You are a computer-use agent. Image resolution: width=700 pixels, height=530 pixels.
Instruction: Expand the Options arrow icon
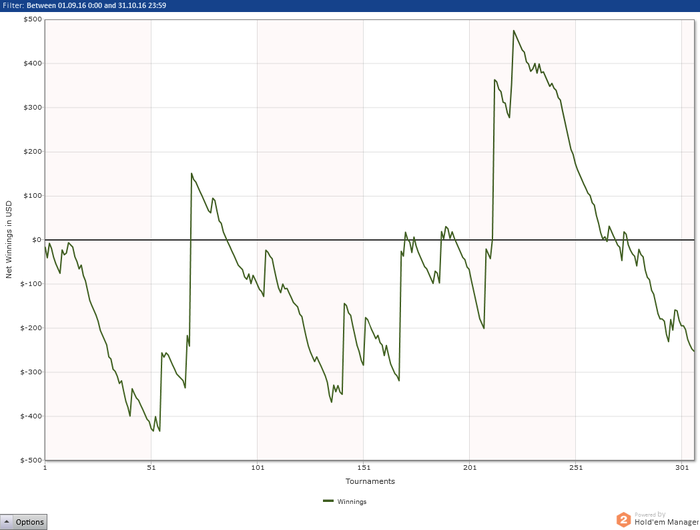click(7, 522)
